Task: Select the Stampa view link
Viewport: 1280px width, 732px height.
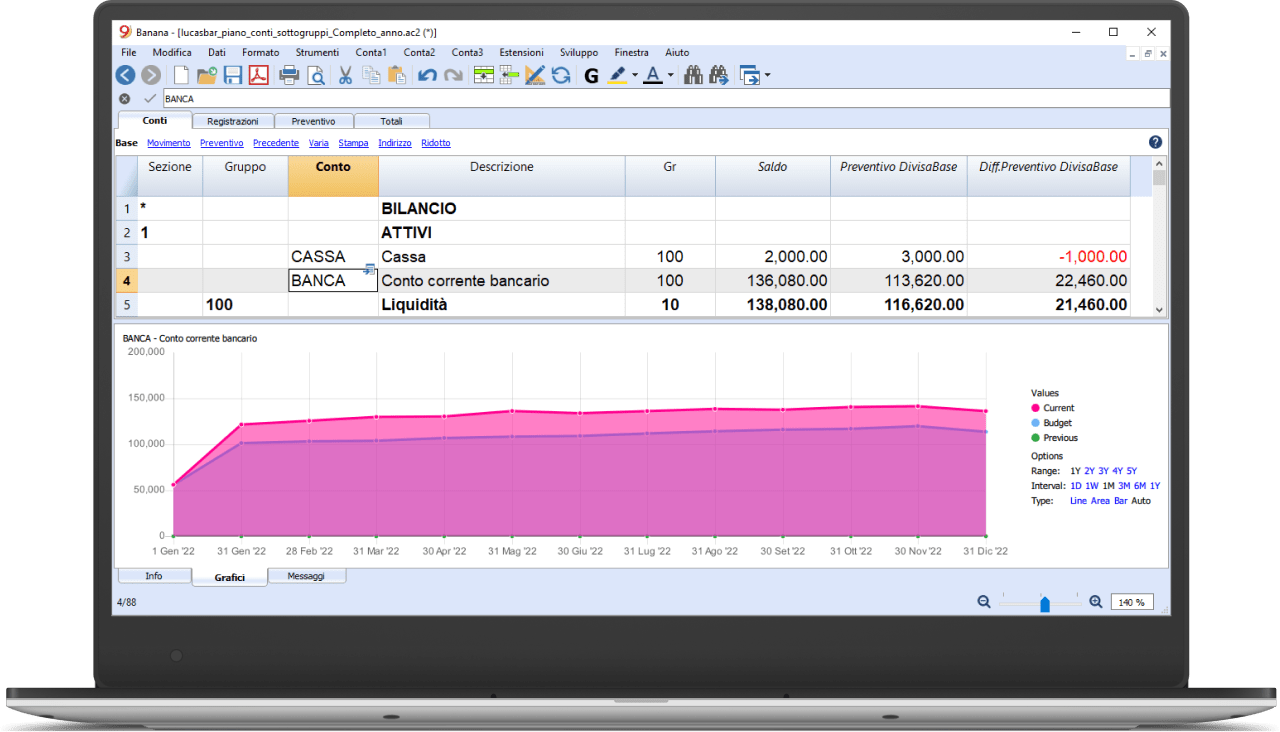Action: tap(354, 143)
